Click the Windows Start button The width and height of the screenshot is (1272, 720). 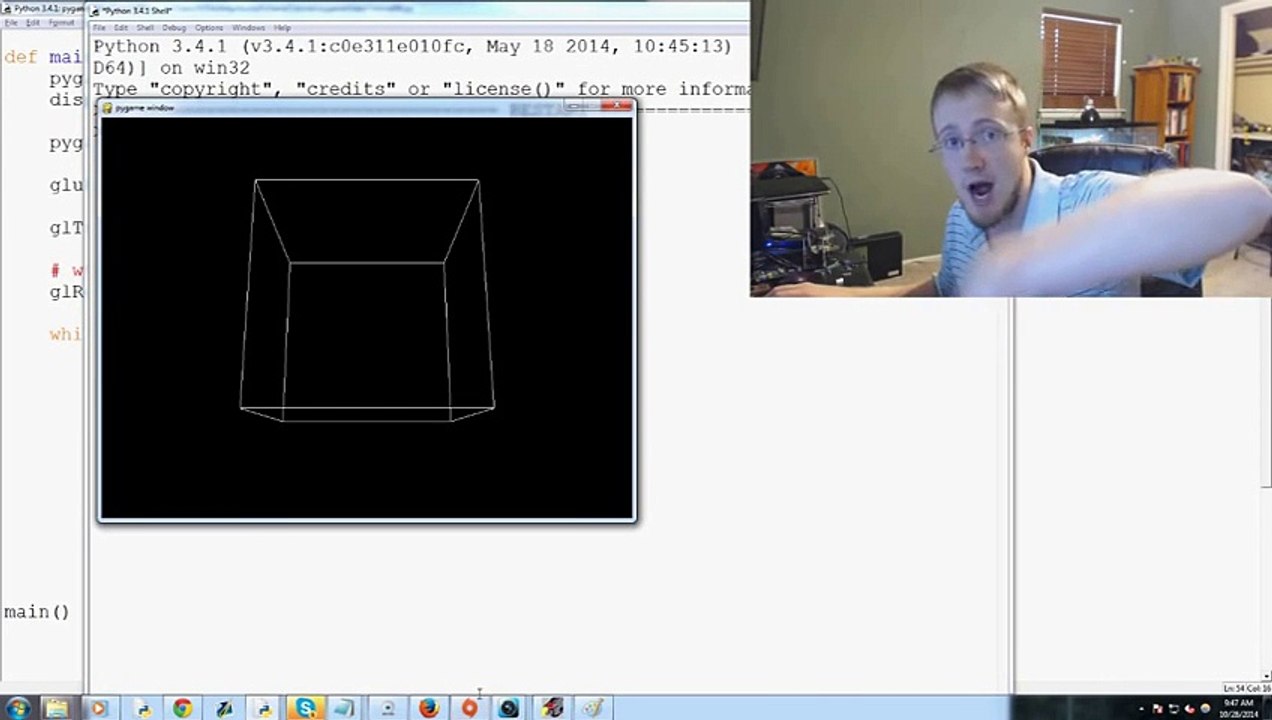pyautogui.click(x=18, y=708)
